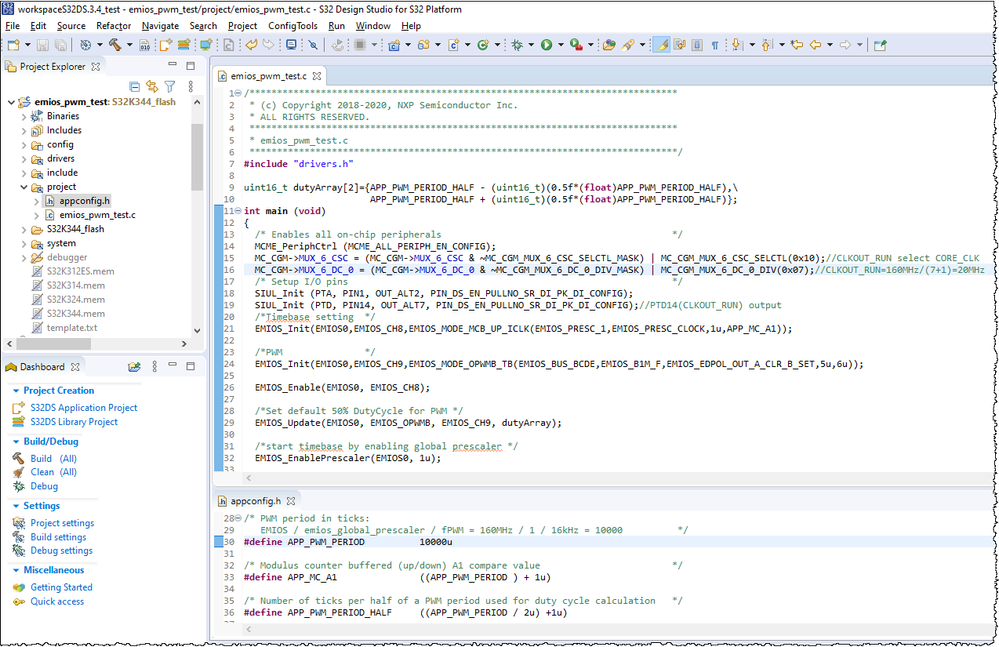999x647 pixels.
Task: Click the New Class green C toolbar icon
Action: click(x=483, y=45)
